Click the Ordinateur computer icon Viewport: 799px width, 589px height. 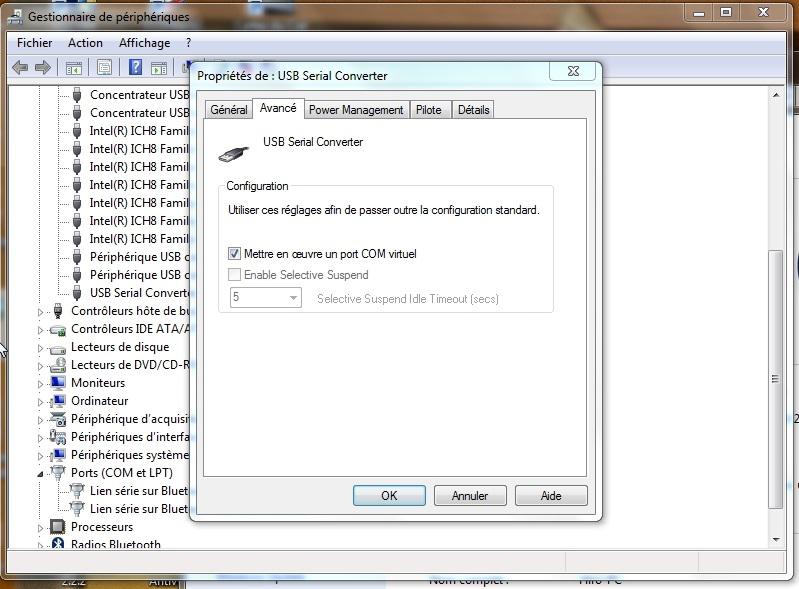coord(58,401)
